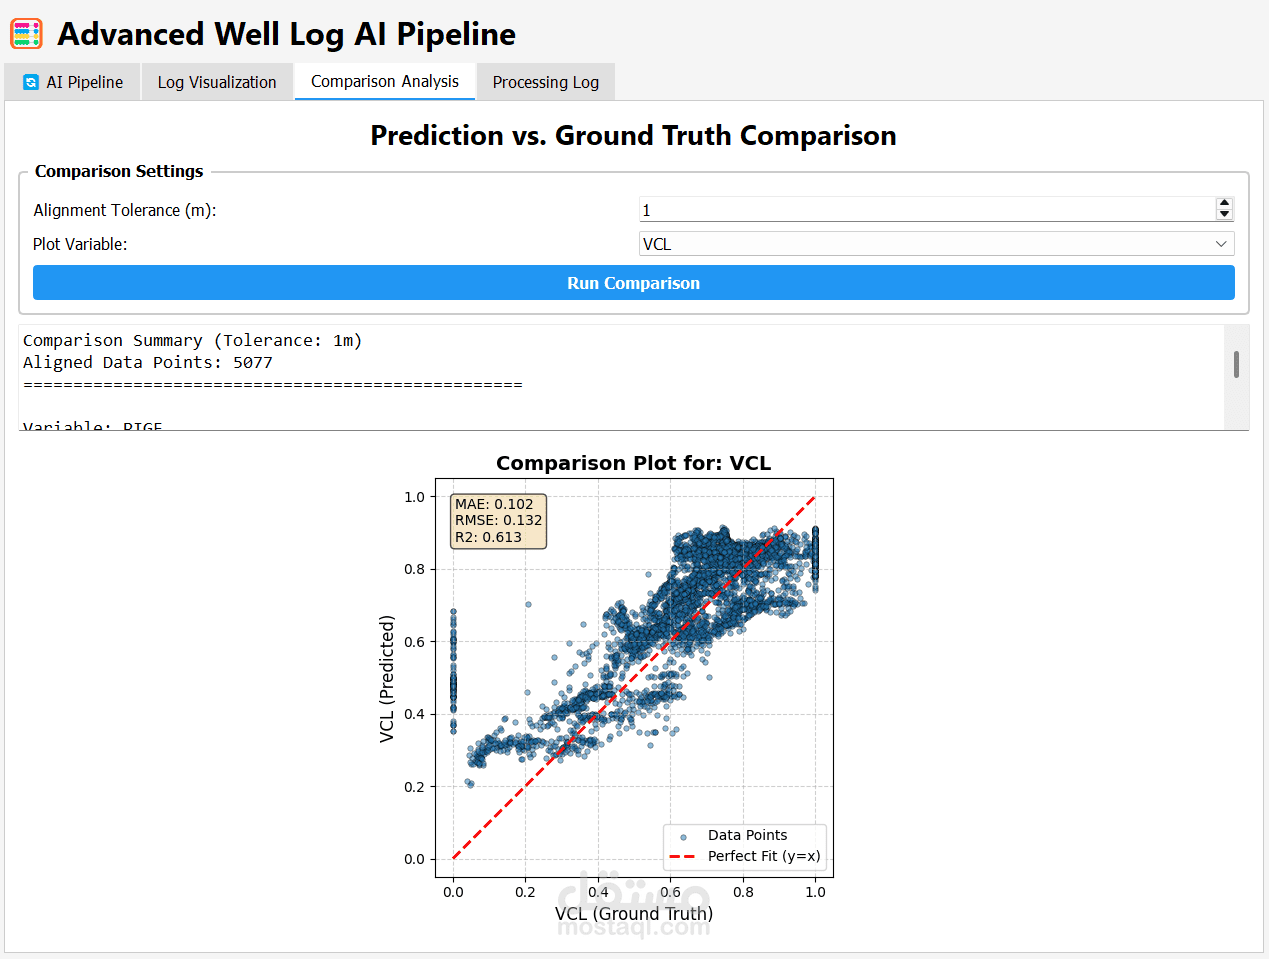Screen dimensions: 1269x959
Task: Click the 'Comparison Plot for: VCL' chart title
Action: (633, 463)
